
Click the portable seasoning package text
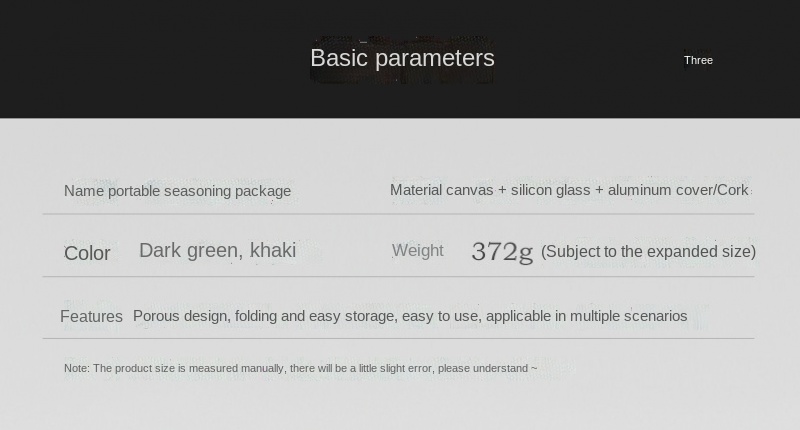tap(199, 191)
